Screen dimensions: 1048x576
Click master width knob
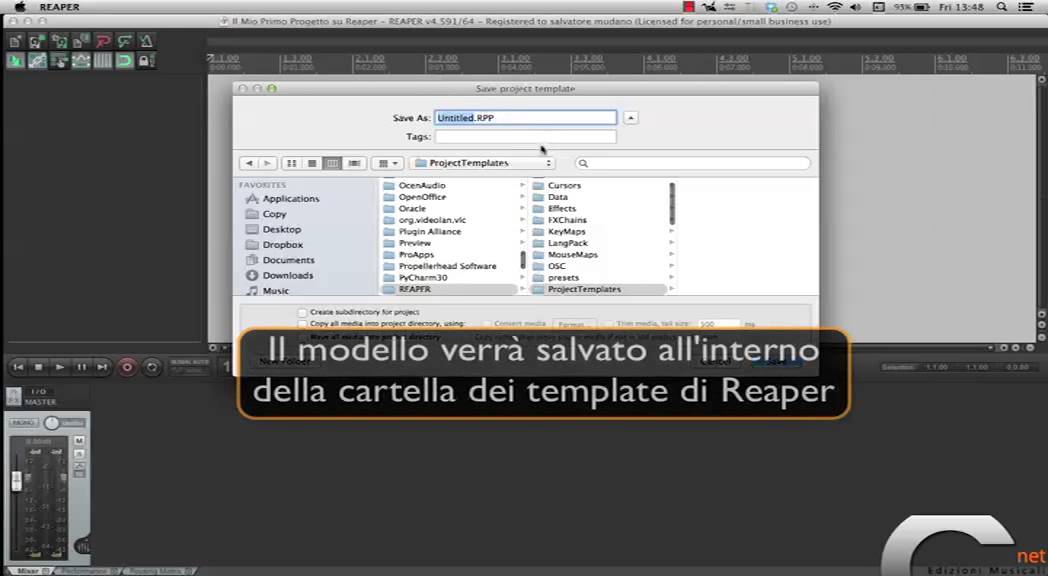[x=51, y=422]
